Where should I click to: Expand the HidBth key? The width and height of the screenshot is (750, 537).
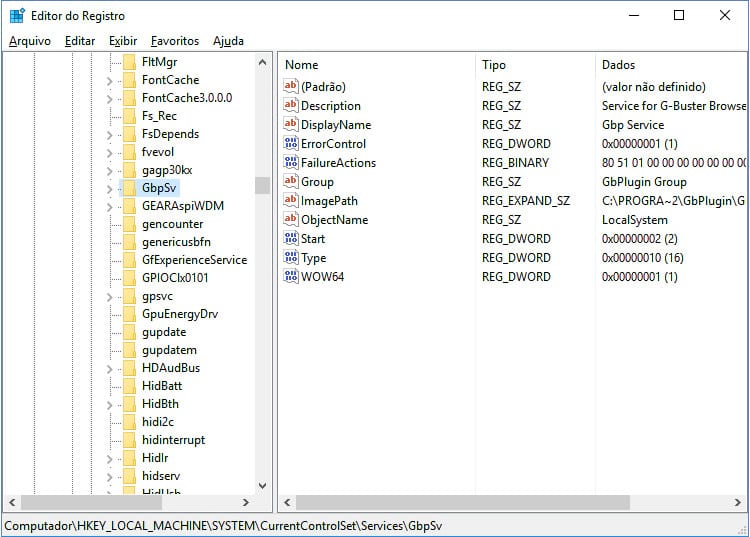point(110,405)
